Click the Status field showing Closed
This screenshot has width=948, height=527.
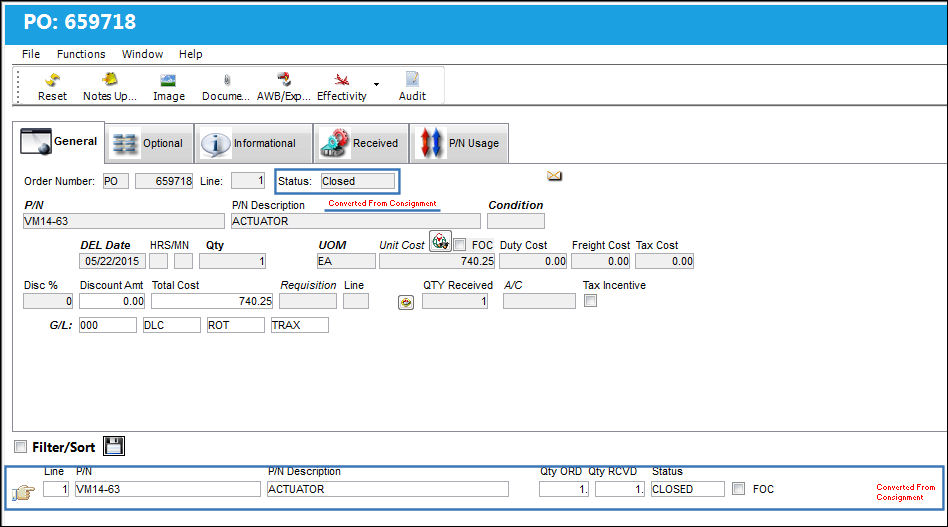coord(358,181)
